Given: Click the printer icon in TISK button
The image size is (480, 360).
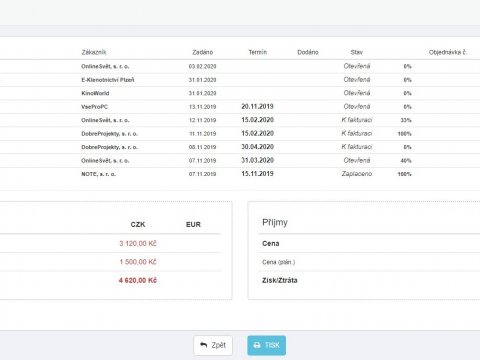Looking at the screenshot, I should click(x=257, y=345).
